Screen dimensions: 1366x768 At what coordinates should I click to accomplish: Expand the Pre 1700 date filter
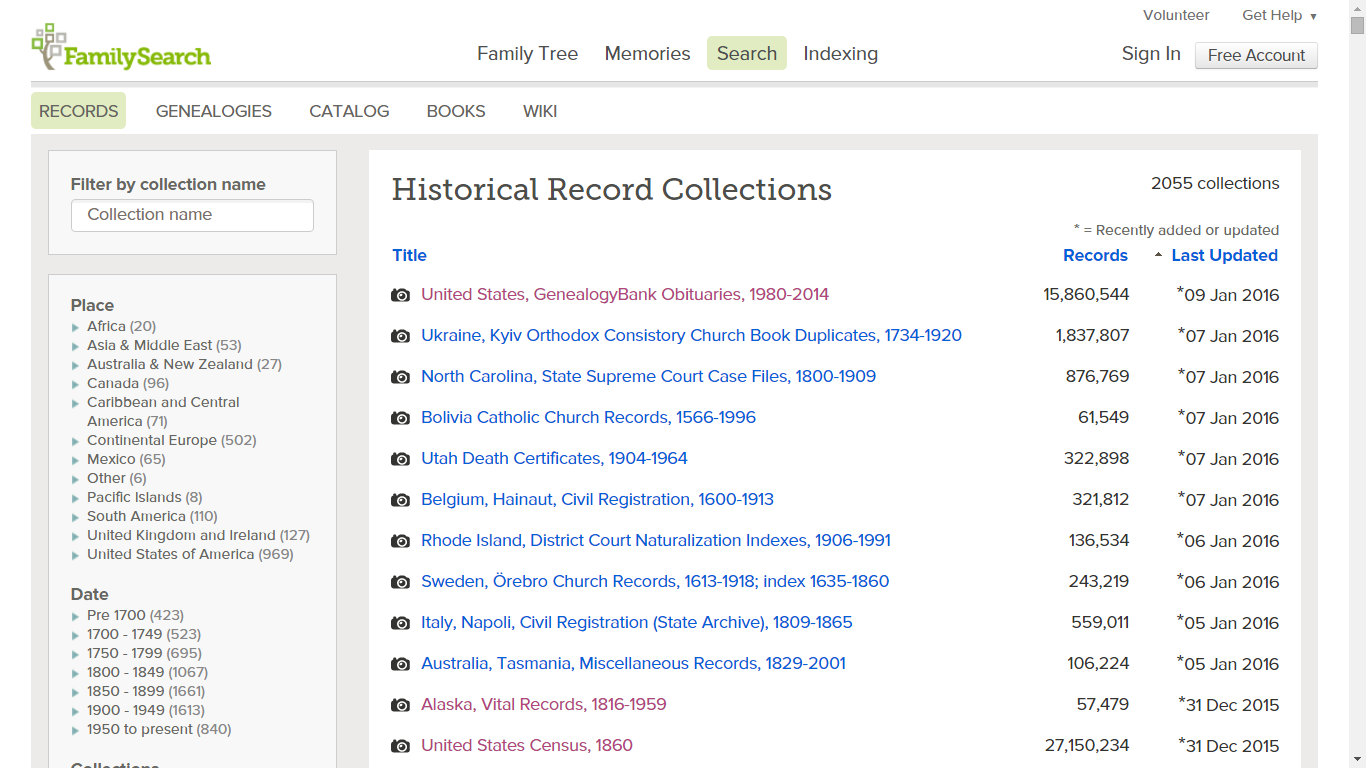(75, 616)
